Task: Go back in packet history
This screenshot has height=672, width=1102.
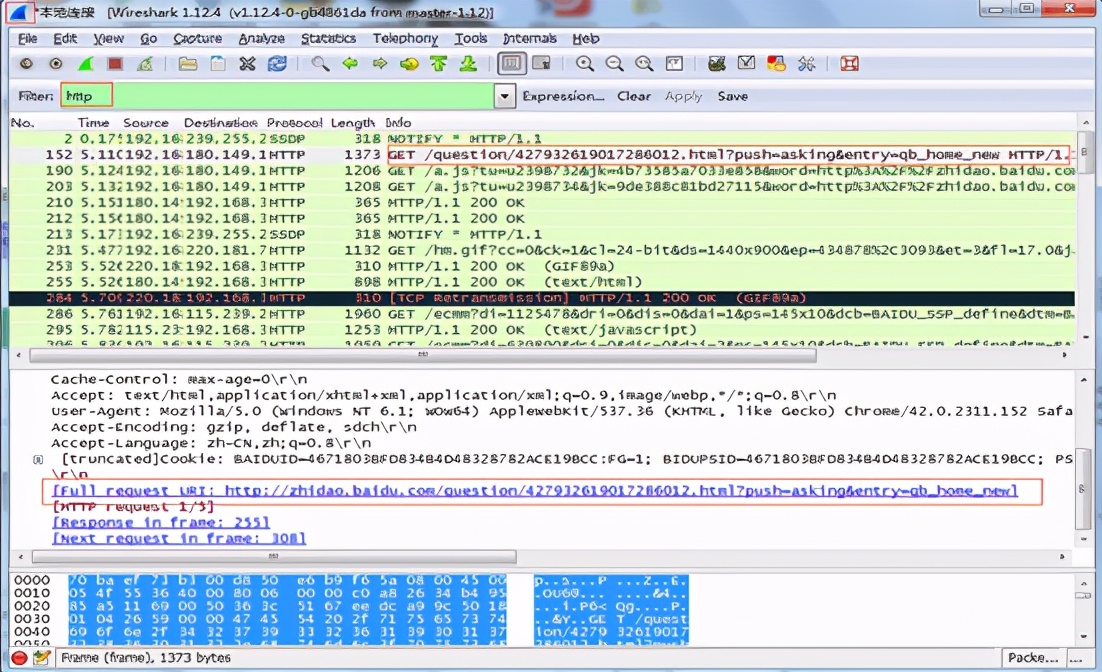Action: 350,64
